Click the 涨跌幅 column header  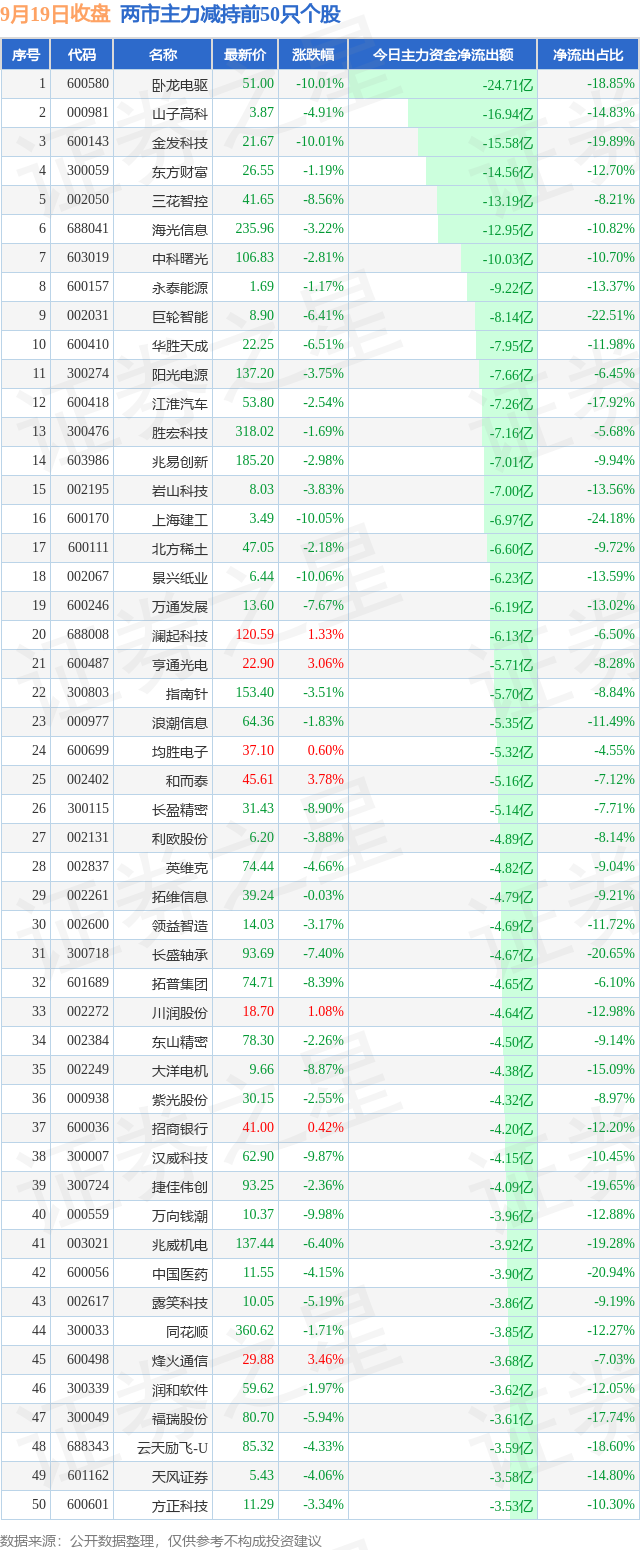(312, 55)
